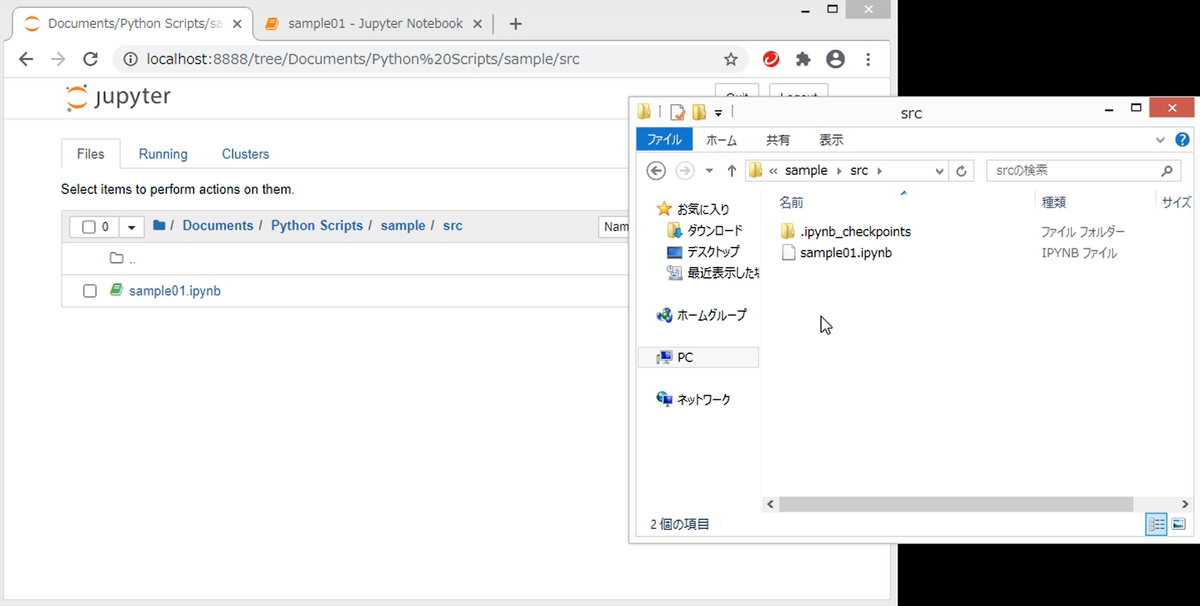Select the Files tab in Jupyter
The height and width of the screenshot is (606, 1200).
coord(91,154)
